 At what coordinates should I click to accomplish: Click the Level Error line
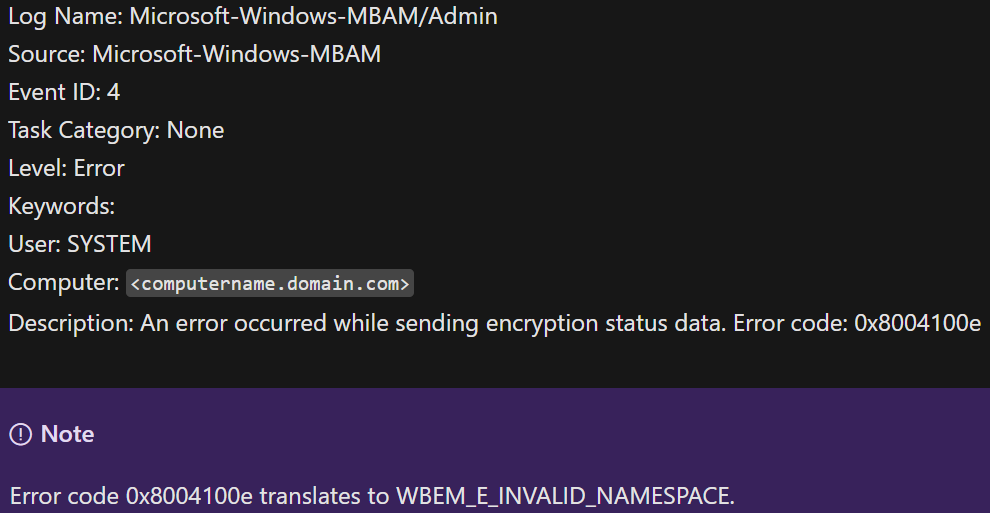point(66,168)
